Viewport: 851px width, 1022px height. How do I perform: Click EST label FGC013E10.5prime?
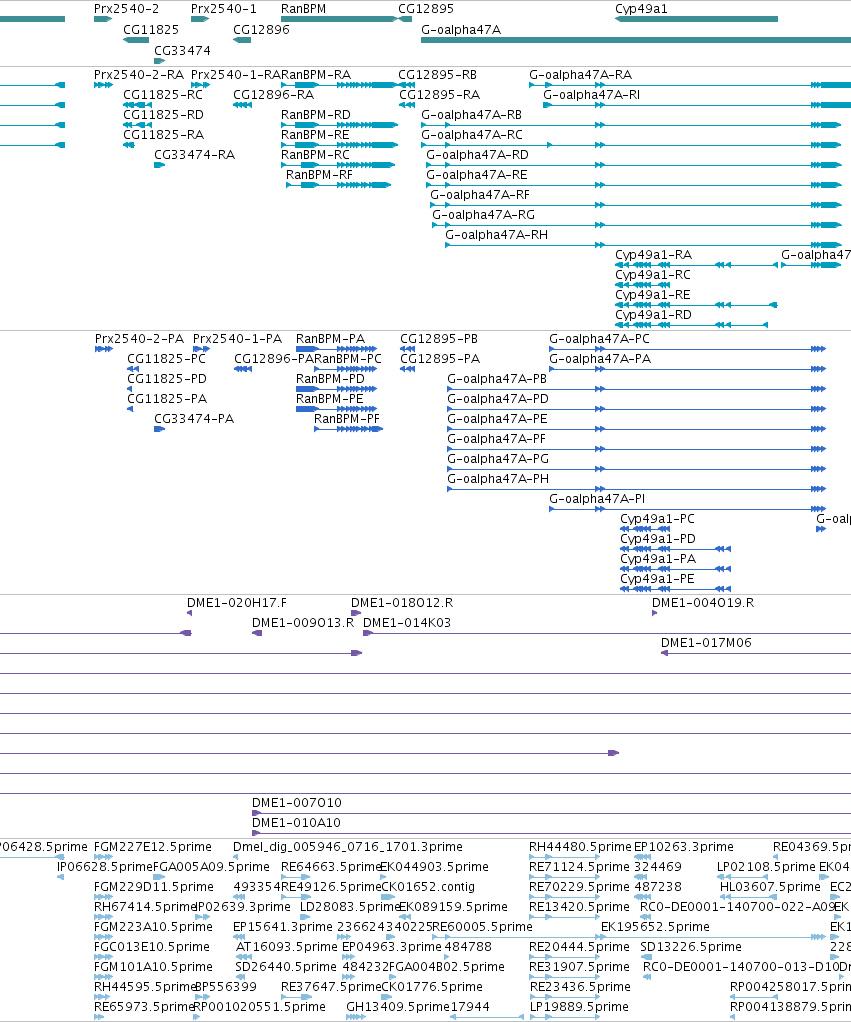click(x=152, y=947)
